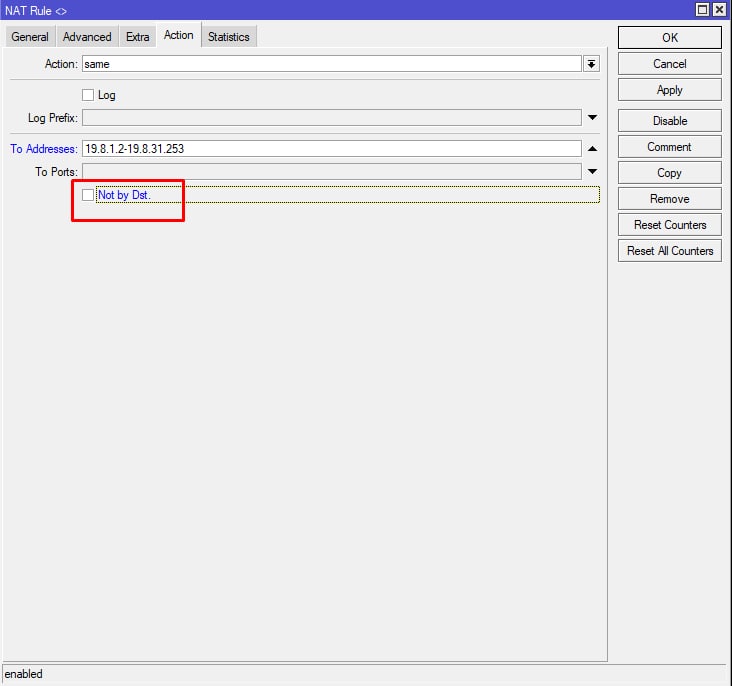Click the Reset Counters button
The image size is (732, 686).
click(x=670, y=225)
